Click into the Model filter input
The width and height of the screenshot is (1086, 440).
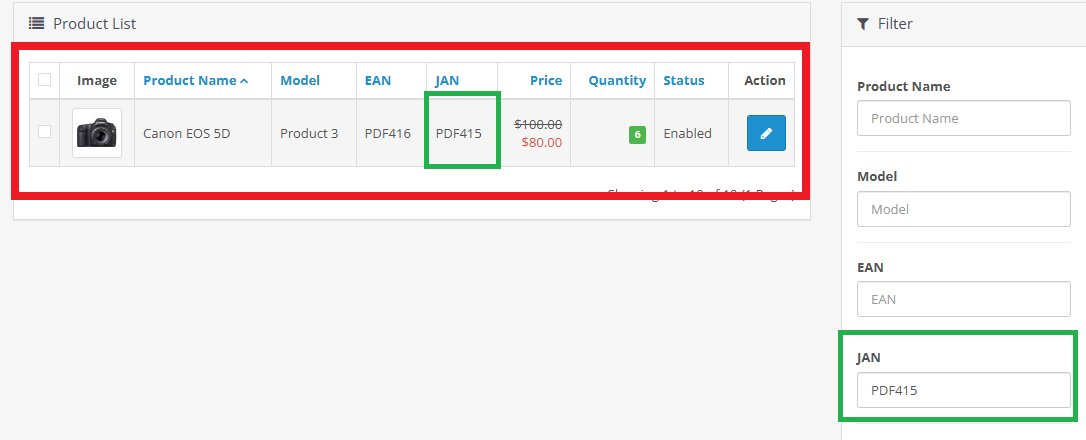click(x=964, y=209)
